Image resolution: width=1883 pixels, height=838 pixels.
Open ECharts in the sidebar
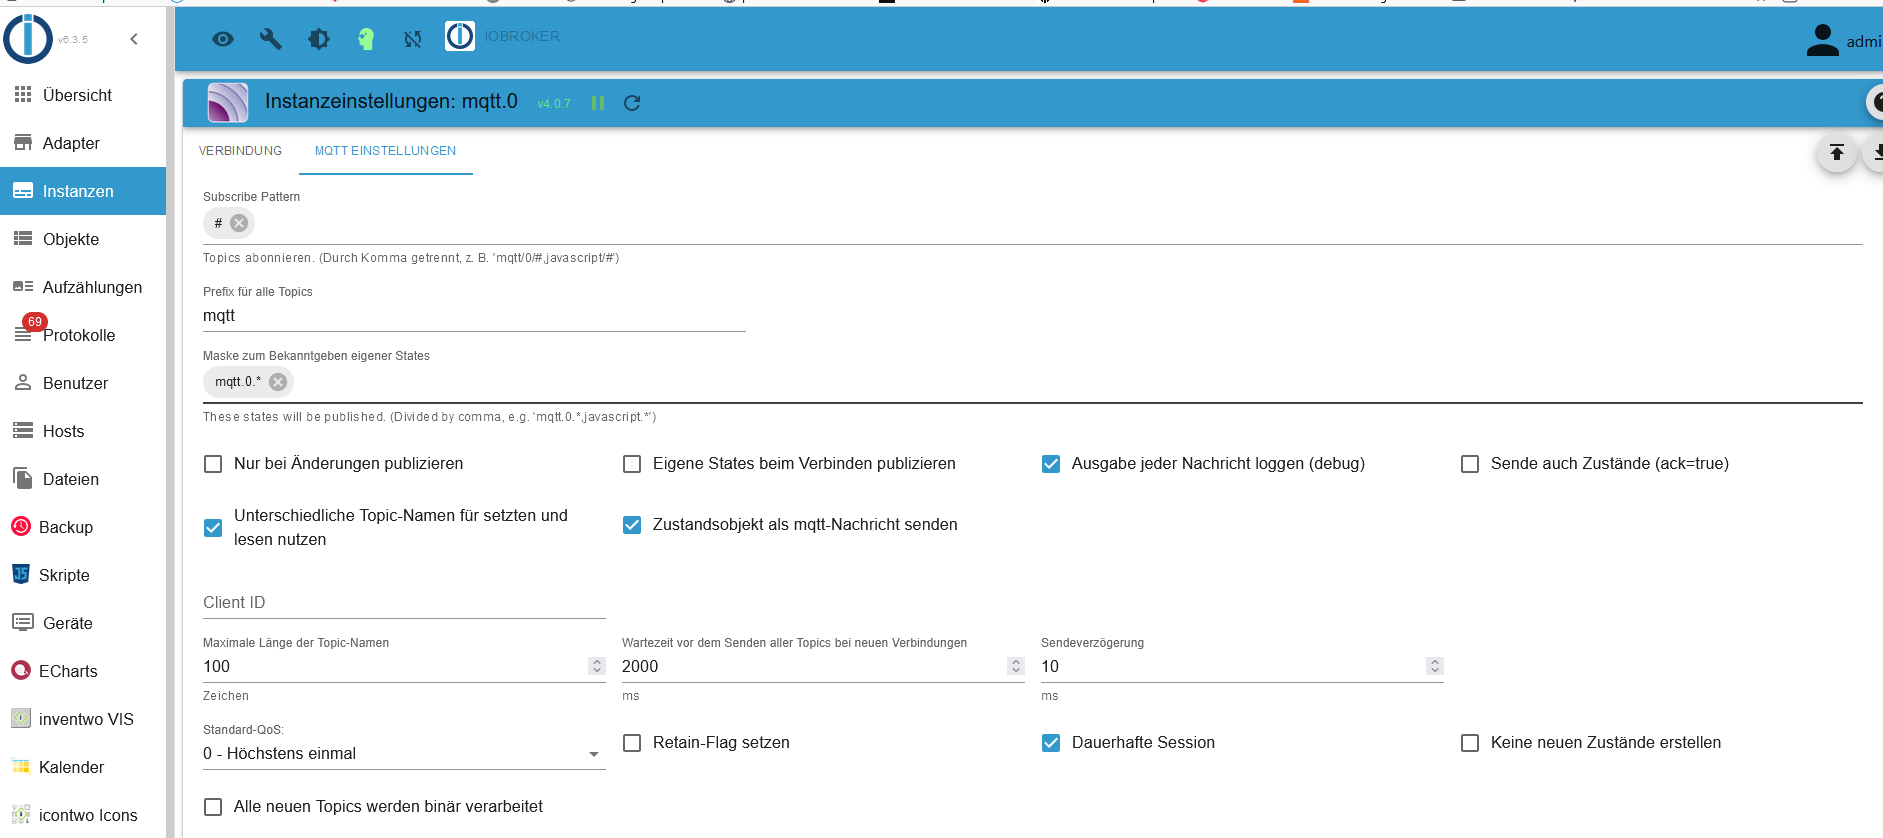click(x=83, y=671)
